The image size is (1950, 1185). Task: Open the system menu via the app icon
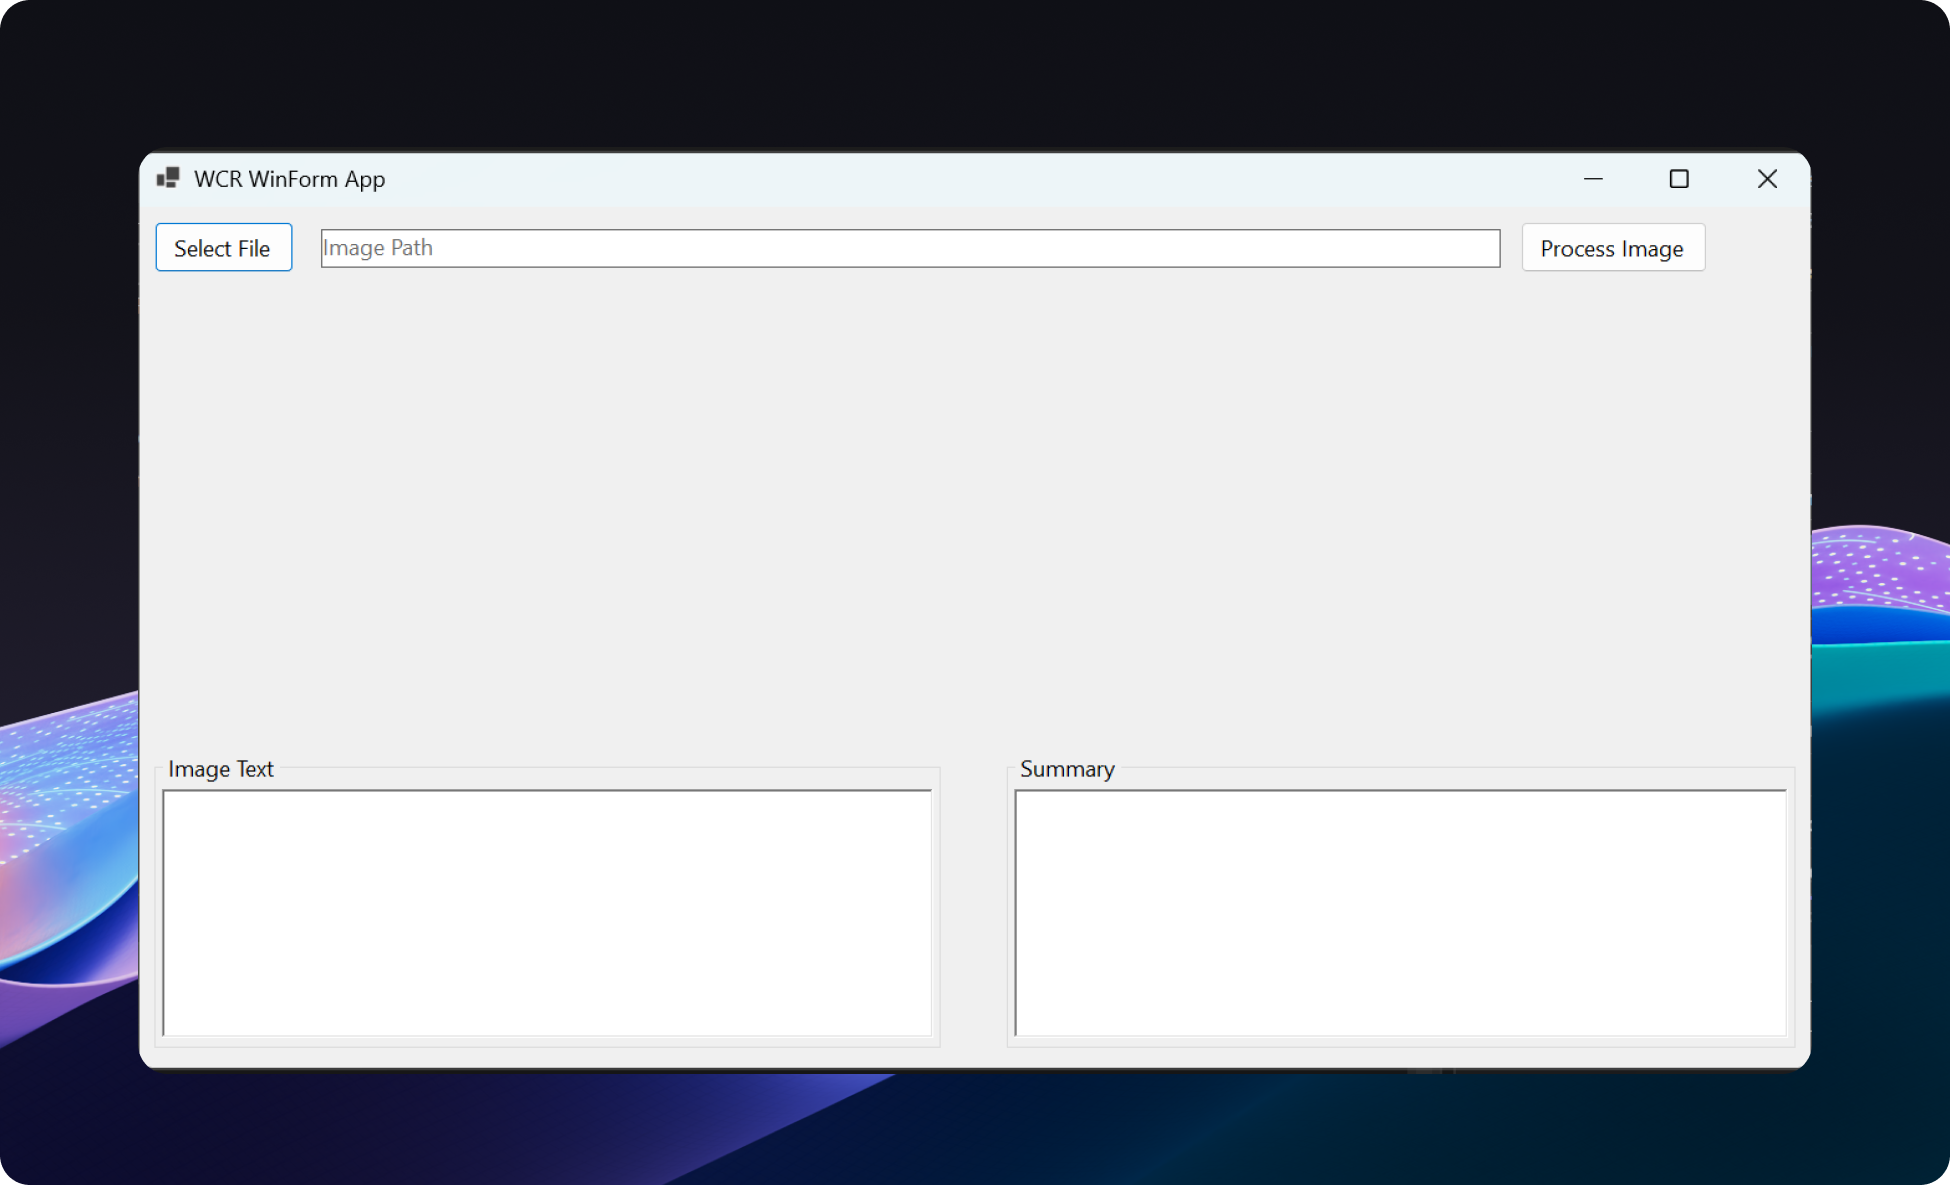[x=169, y=177]
